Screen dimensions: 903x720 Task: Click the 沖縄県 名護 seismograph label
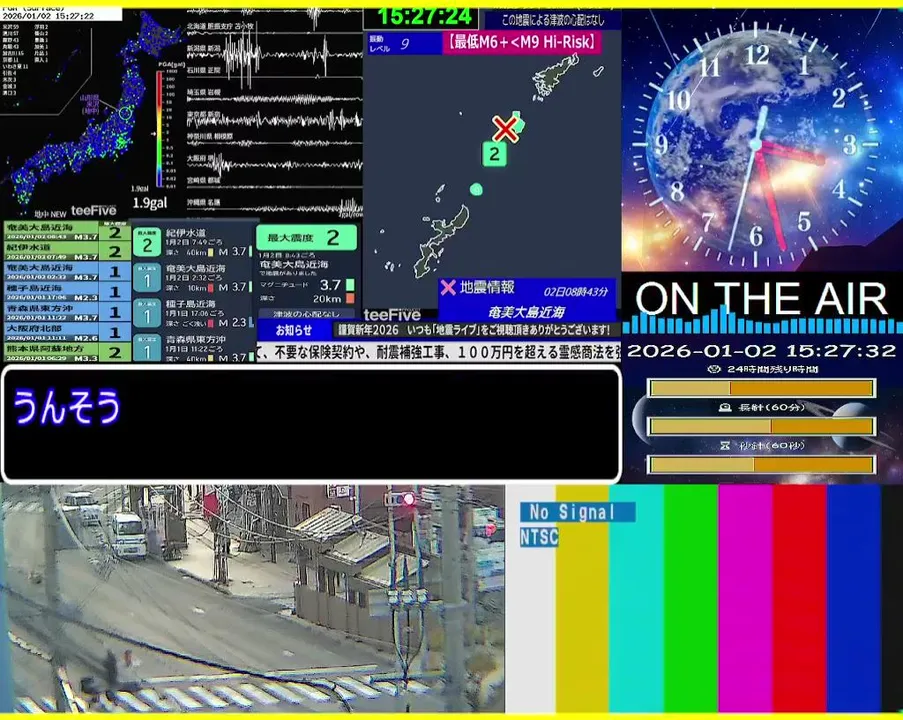(x=204, y=203)
